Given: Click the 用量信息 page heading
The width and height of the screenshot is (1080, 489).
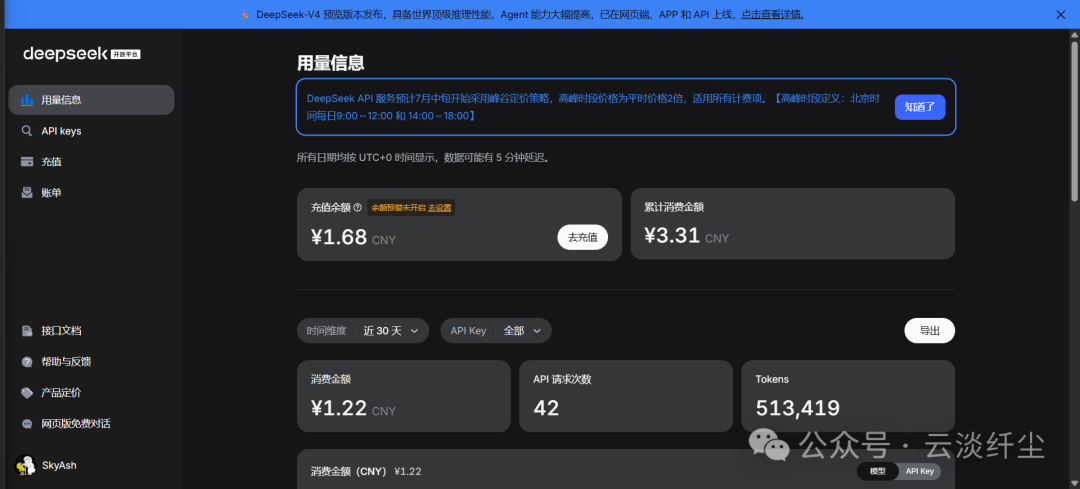Looking at the screenshot, I should point(331,63).
